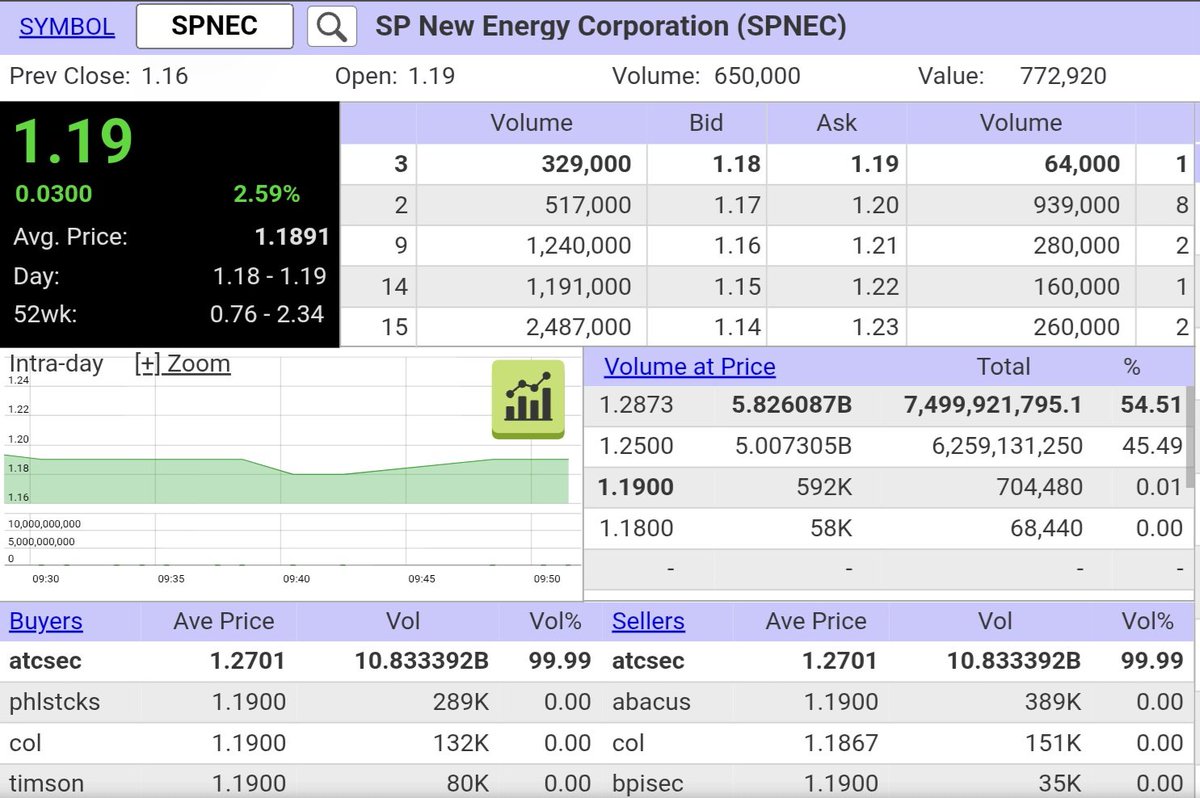Open the Volume at Price link
The image size is (1200, 798).
point(690,367)
